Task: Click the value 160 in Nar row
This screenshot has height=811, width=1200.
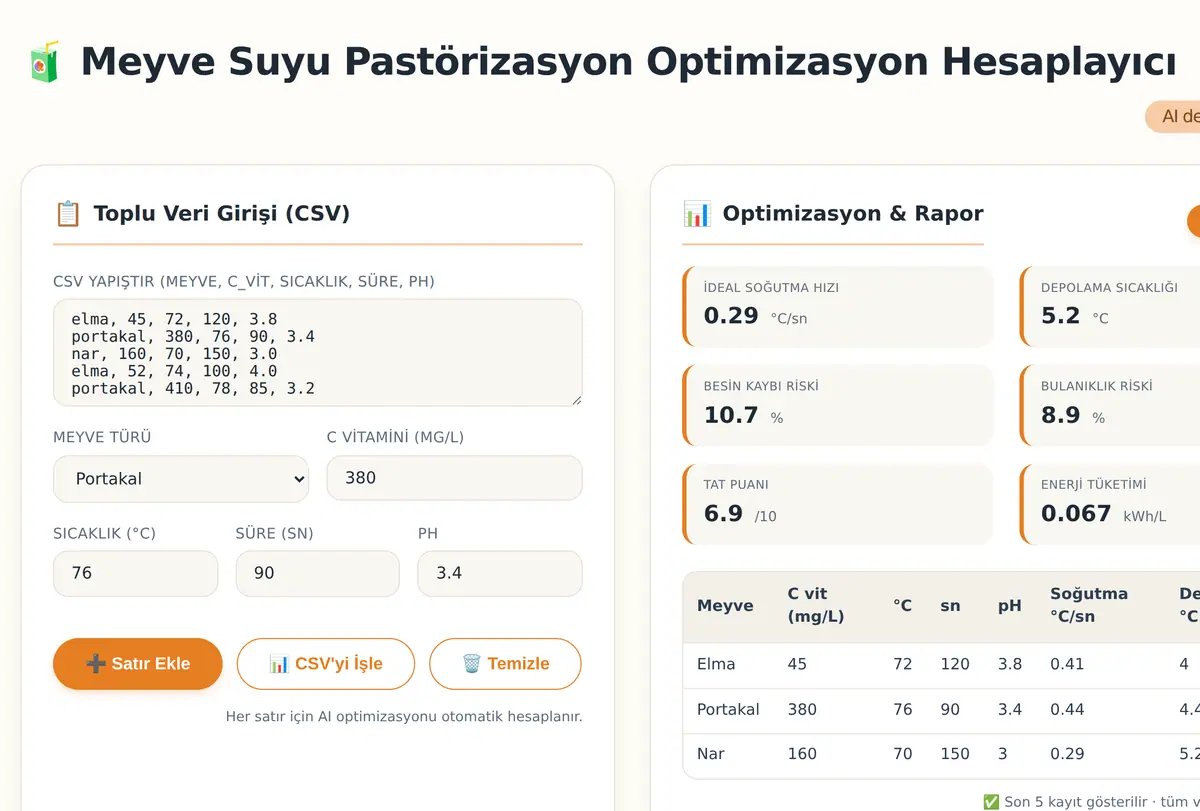Action: coord(802,755)
